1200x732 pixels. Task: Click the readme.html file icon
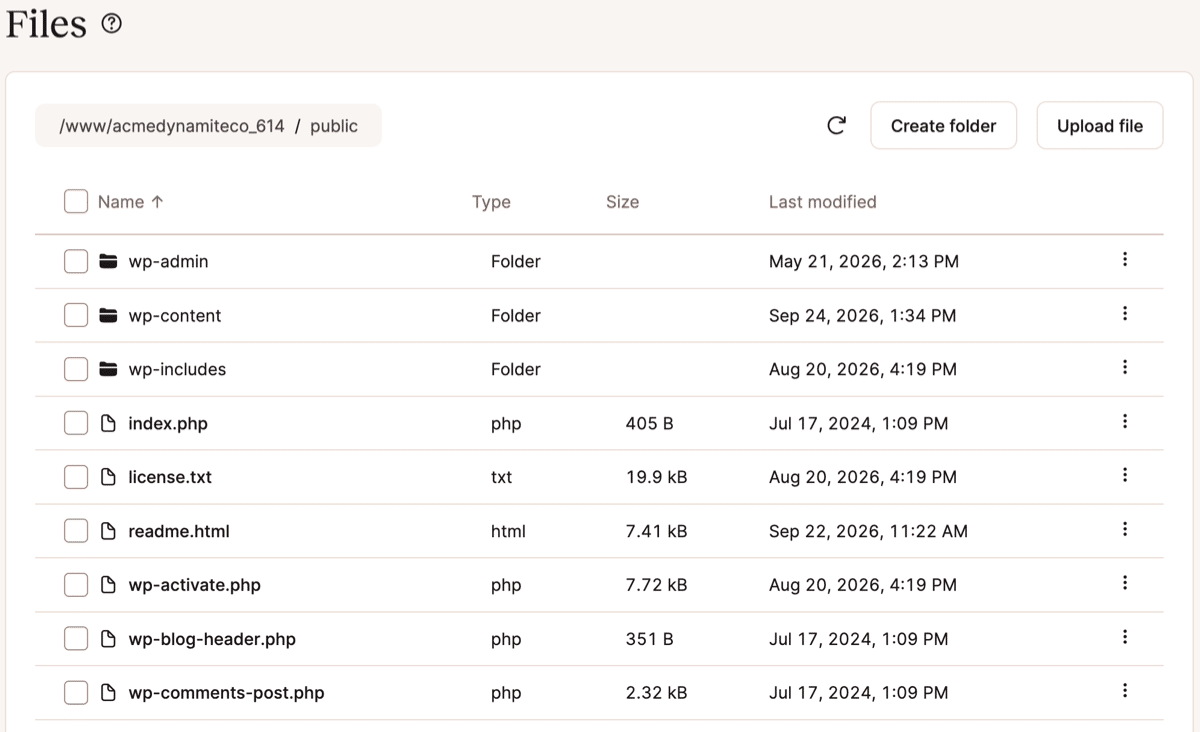tap(108, 531)
